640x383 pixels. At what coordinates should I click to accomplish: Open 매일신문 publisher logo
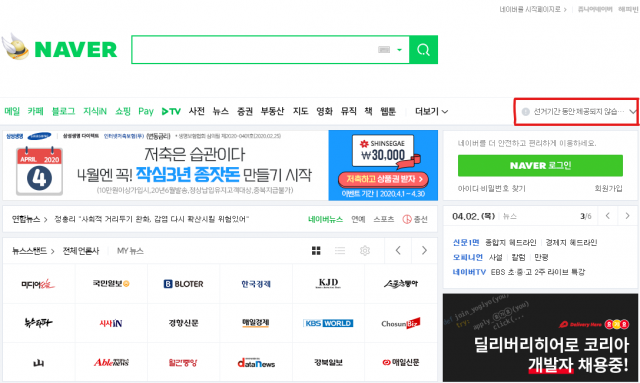(x=401, y=362)
